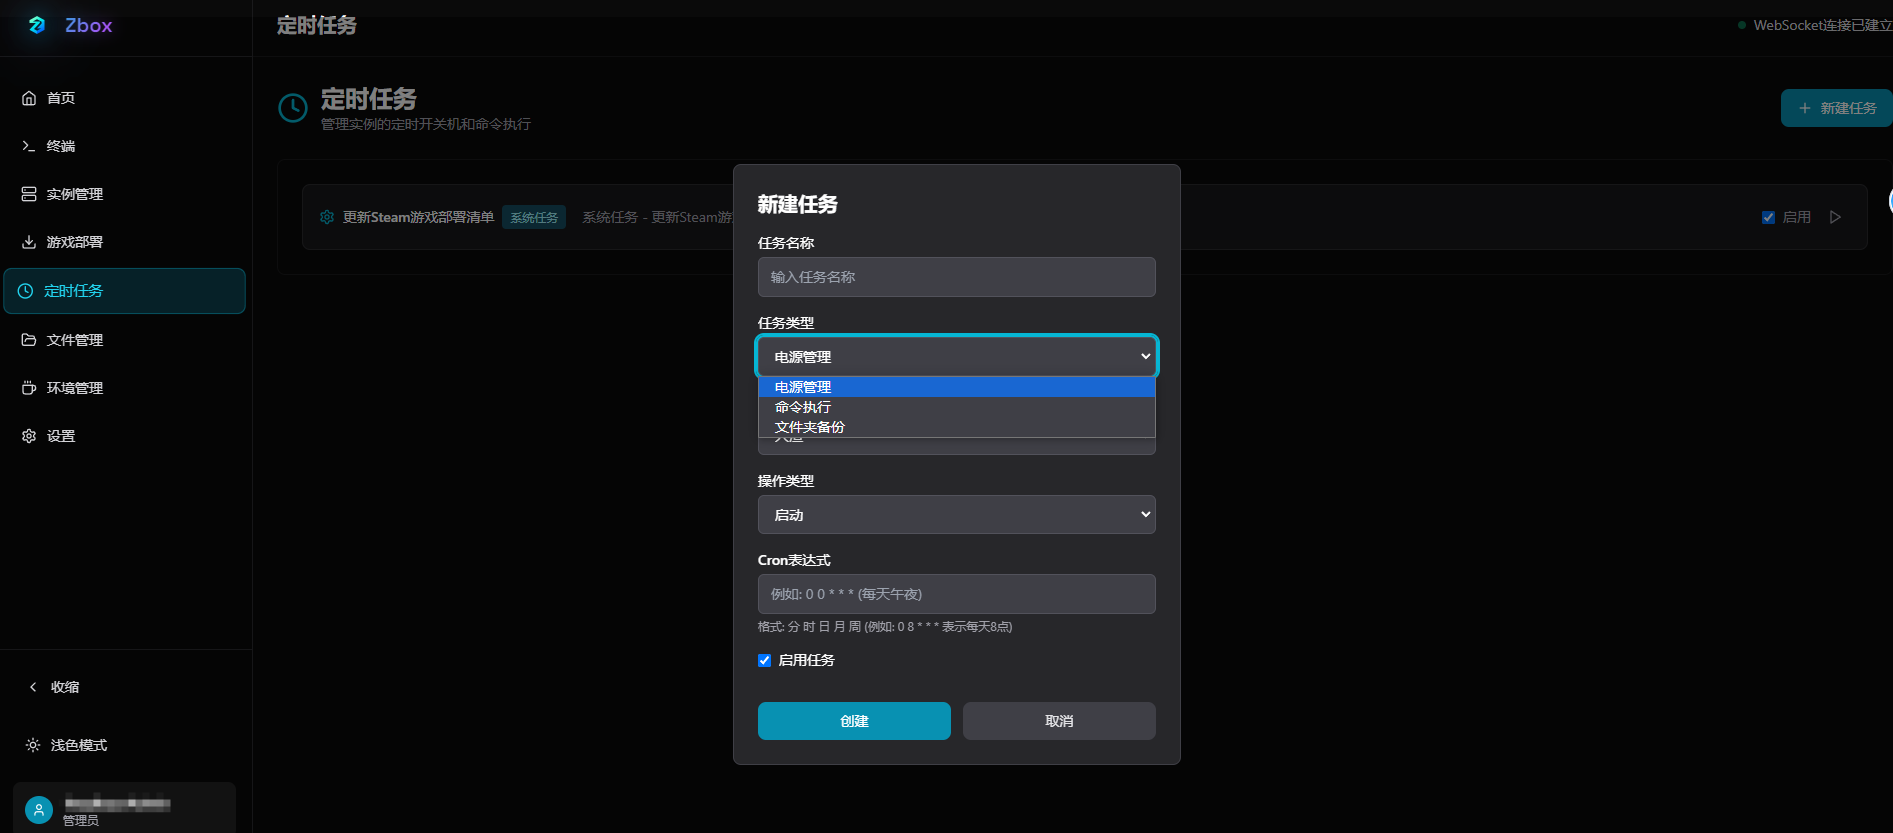The image size is (1893, 833).
Task: Choose 命令执行 from the dropdown list
Action: [x=957, y=407]
